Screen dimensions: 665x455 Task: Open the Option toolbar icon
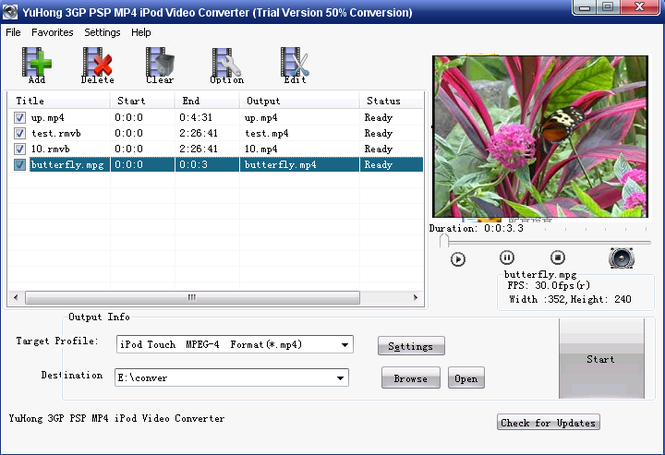[226, 65]
